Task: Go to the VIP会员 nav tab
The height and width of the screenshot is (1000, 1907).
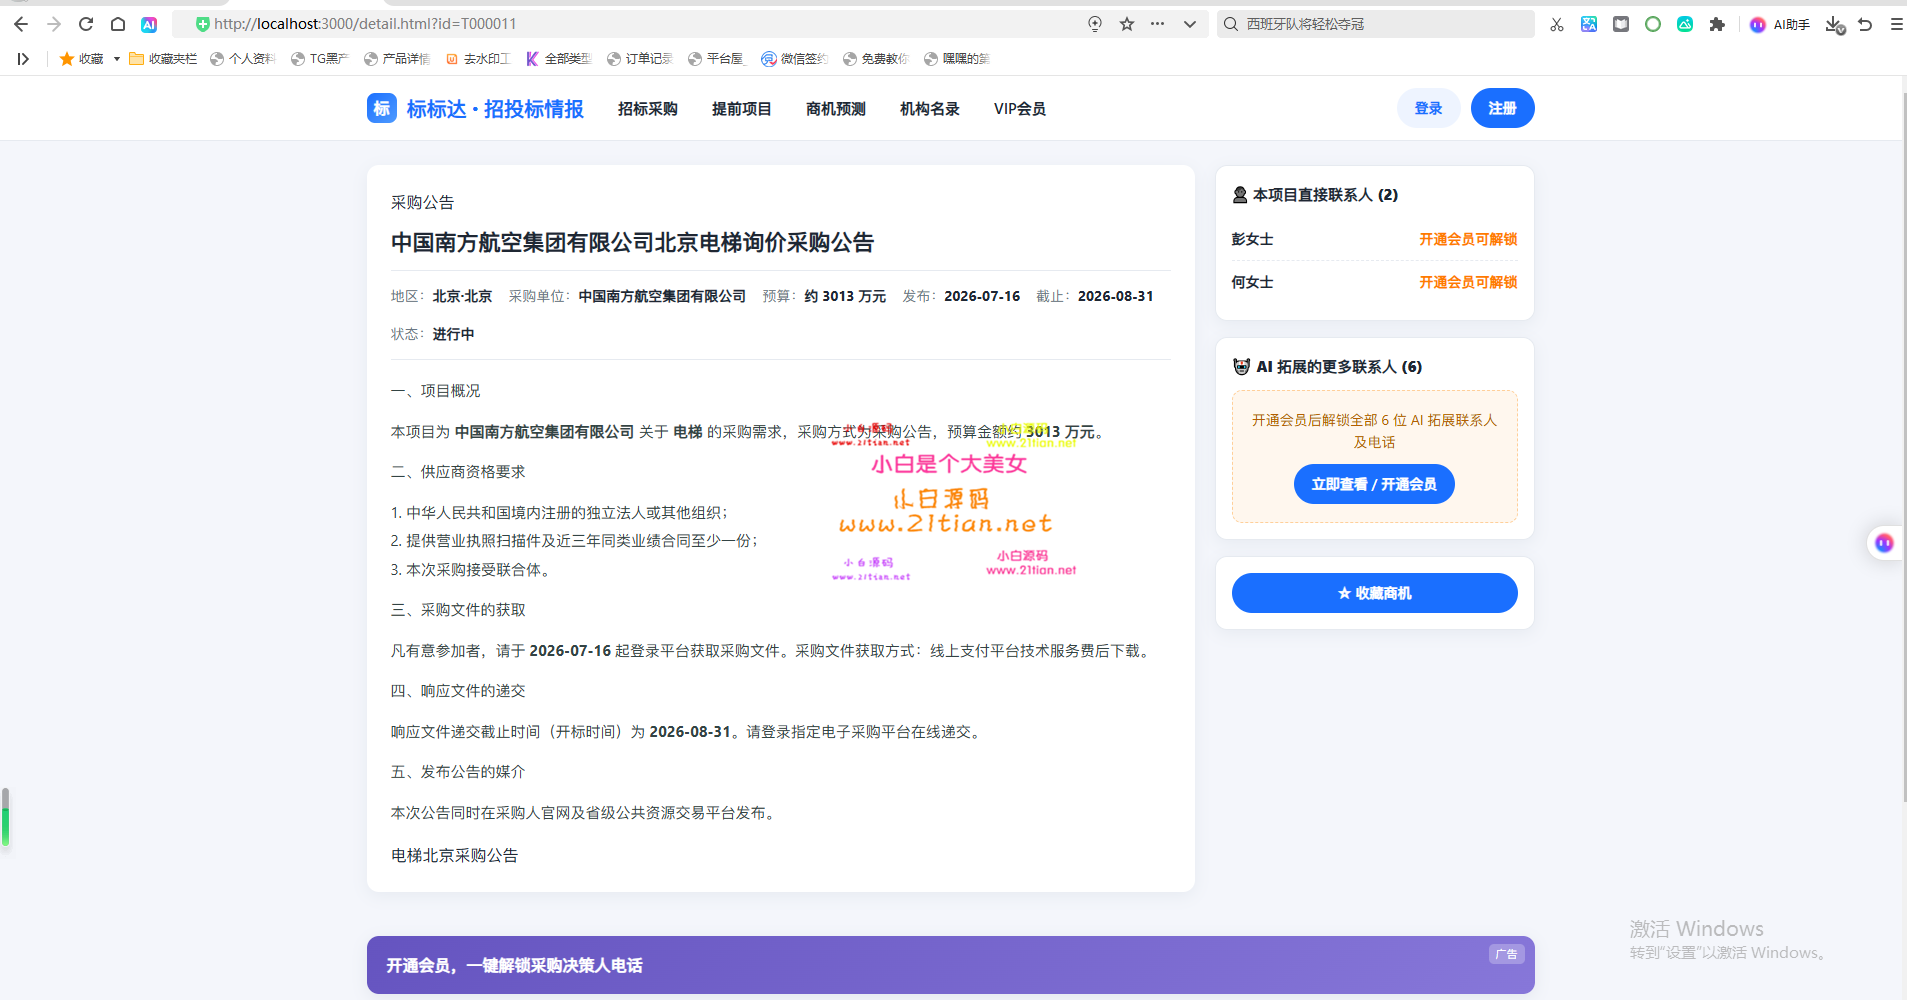Action: point(1020,108)
